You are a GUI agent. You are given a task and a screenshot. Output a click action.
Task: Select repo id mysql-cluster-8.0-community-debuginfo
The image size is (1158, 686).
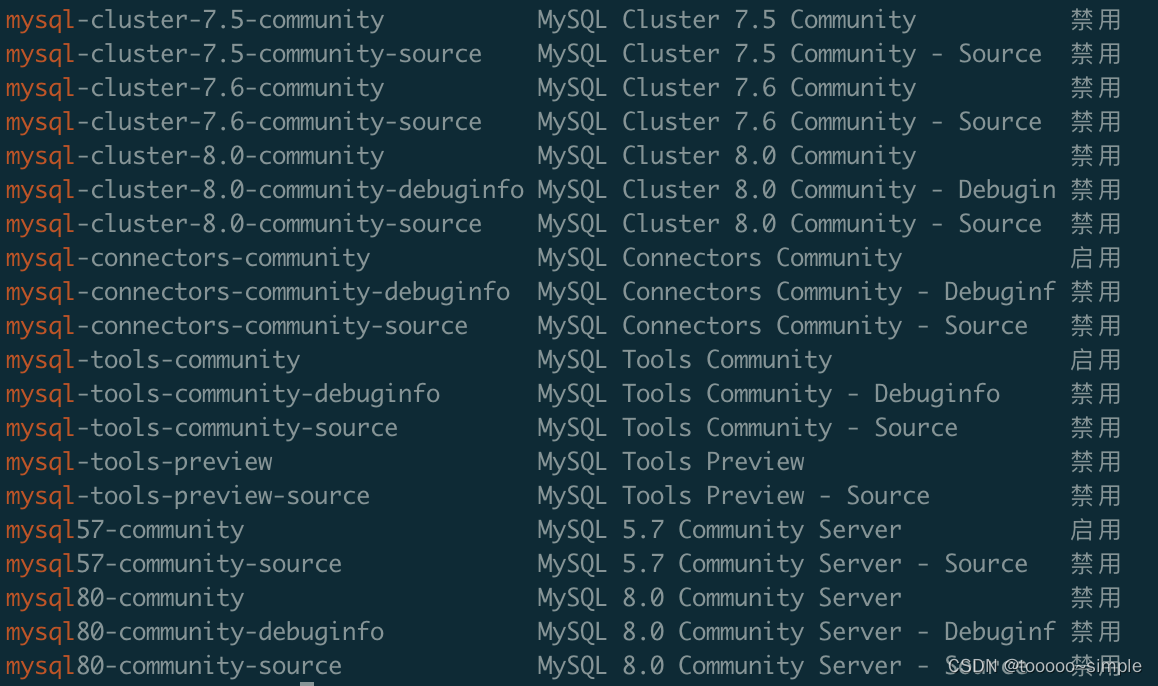265,190
